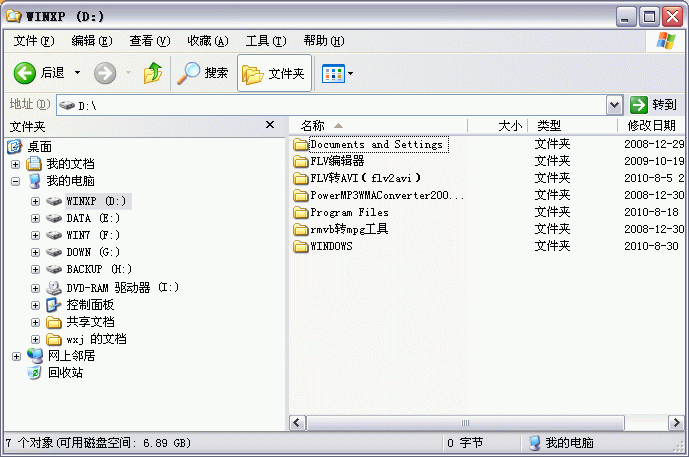Expand the WIN7 (F:) drive node

(x=36, y=236)
